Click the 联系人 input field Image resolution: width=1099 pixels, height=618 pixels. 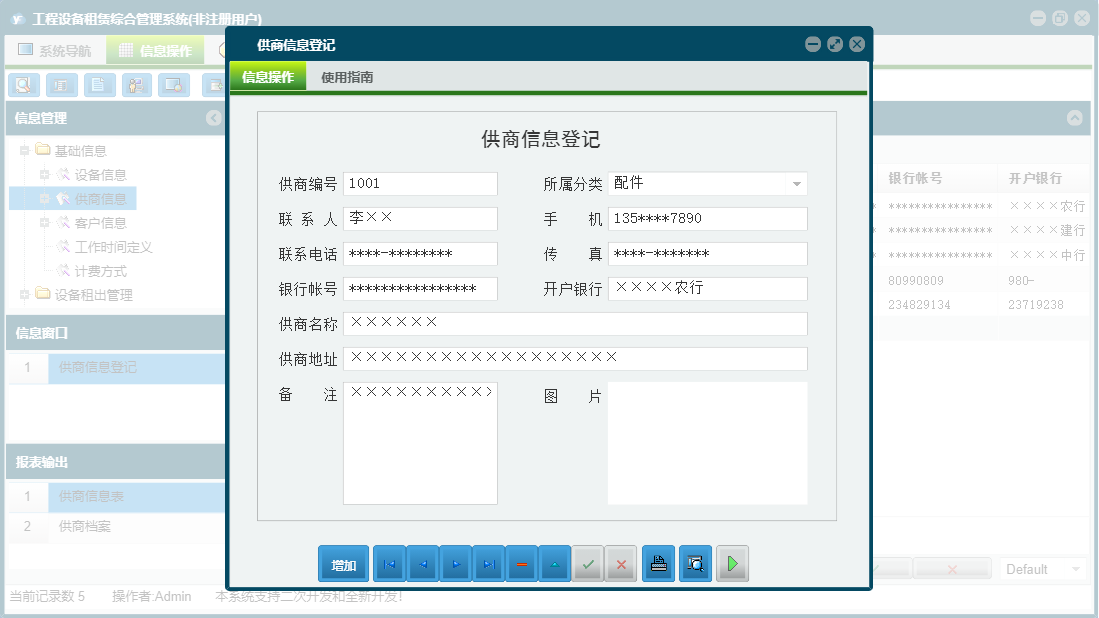(421, 219)
